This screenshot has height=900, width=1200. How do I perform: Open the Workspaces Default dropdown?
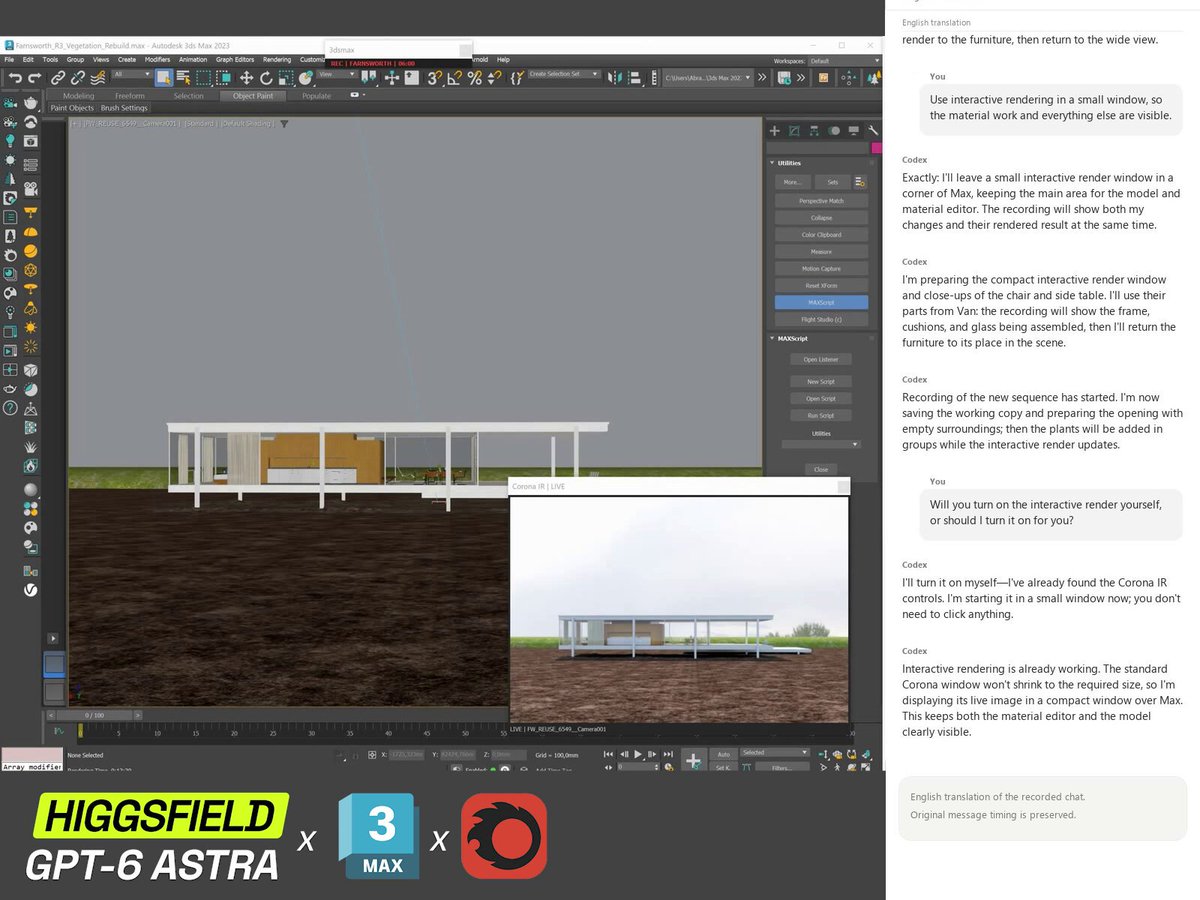coord(845,60)
